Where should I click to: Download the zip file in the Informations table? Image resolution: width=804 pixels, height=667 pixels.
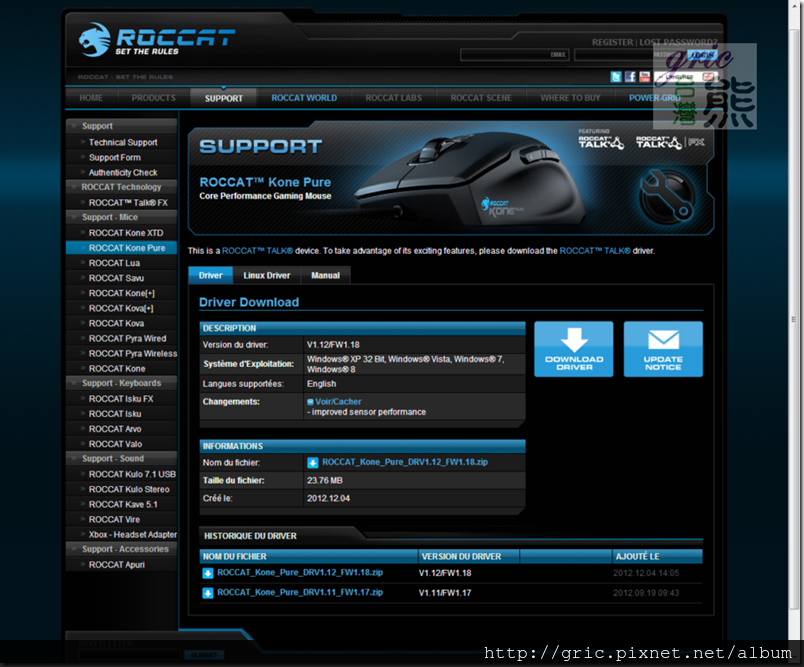405,462
